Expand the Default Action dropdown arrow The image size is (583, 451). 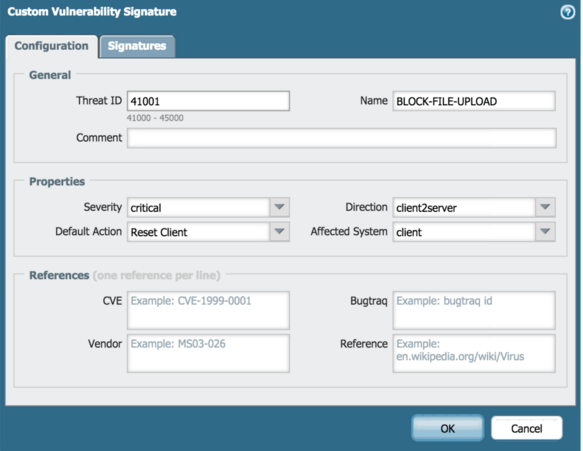(x=280, y=232)
